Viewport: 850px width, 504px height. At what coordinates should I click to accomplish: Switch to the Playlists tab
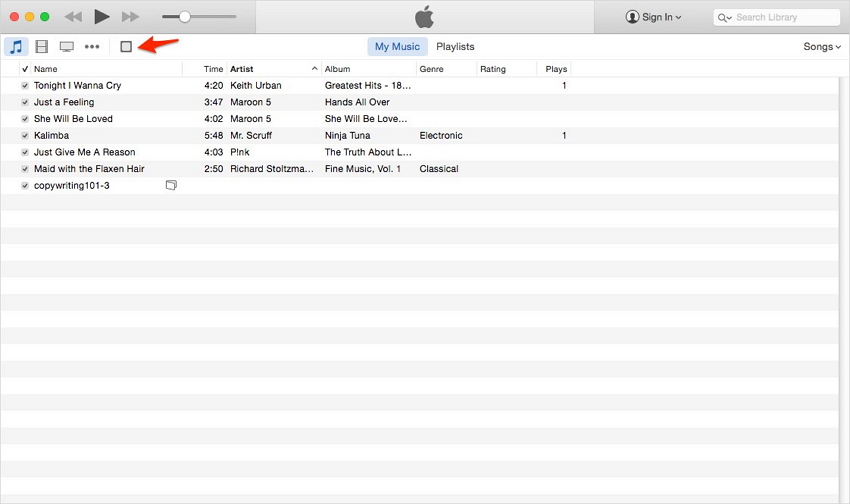click(x=455, y=47)
